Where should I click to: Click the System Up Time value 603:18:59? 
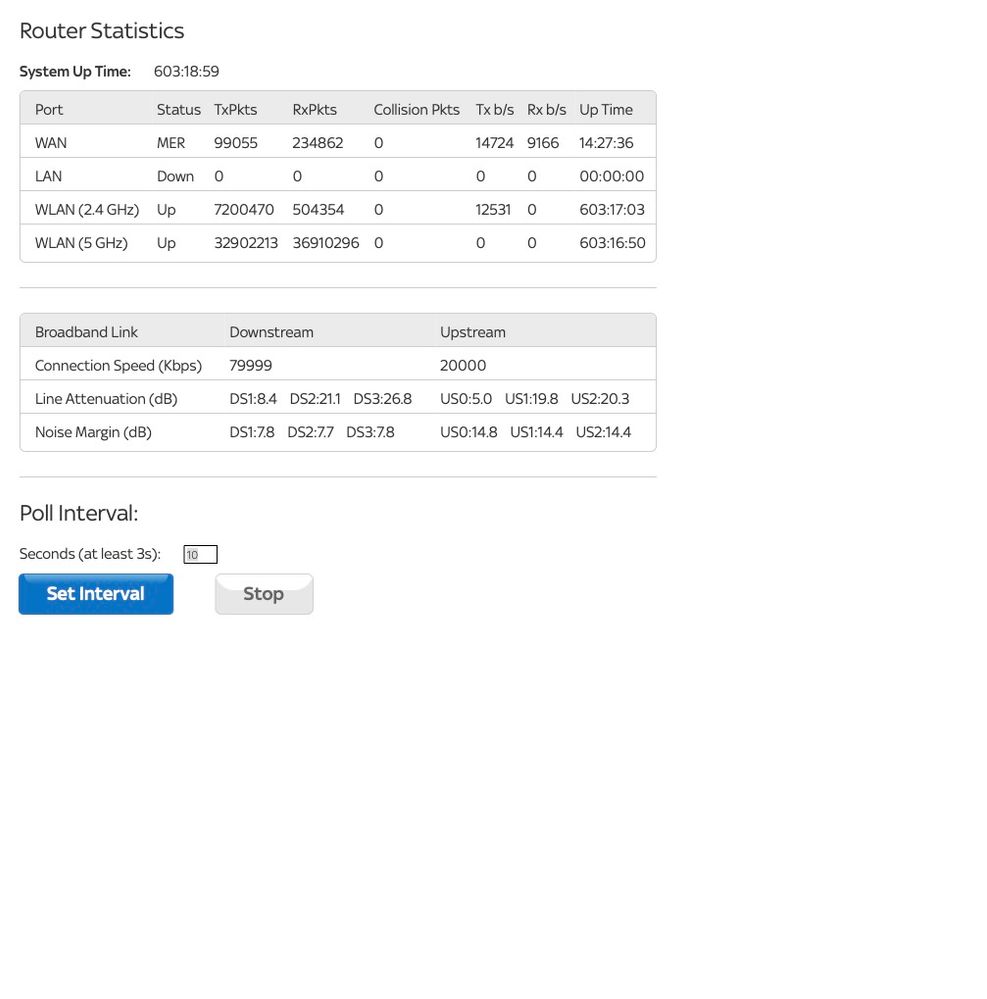click(x=186, y=72)
